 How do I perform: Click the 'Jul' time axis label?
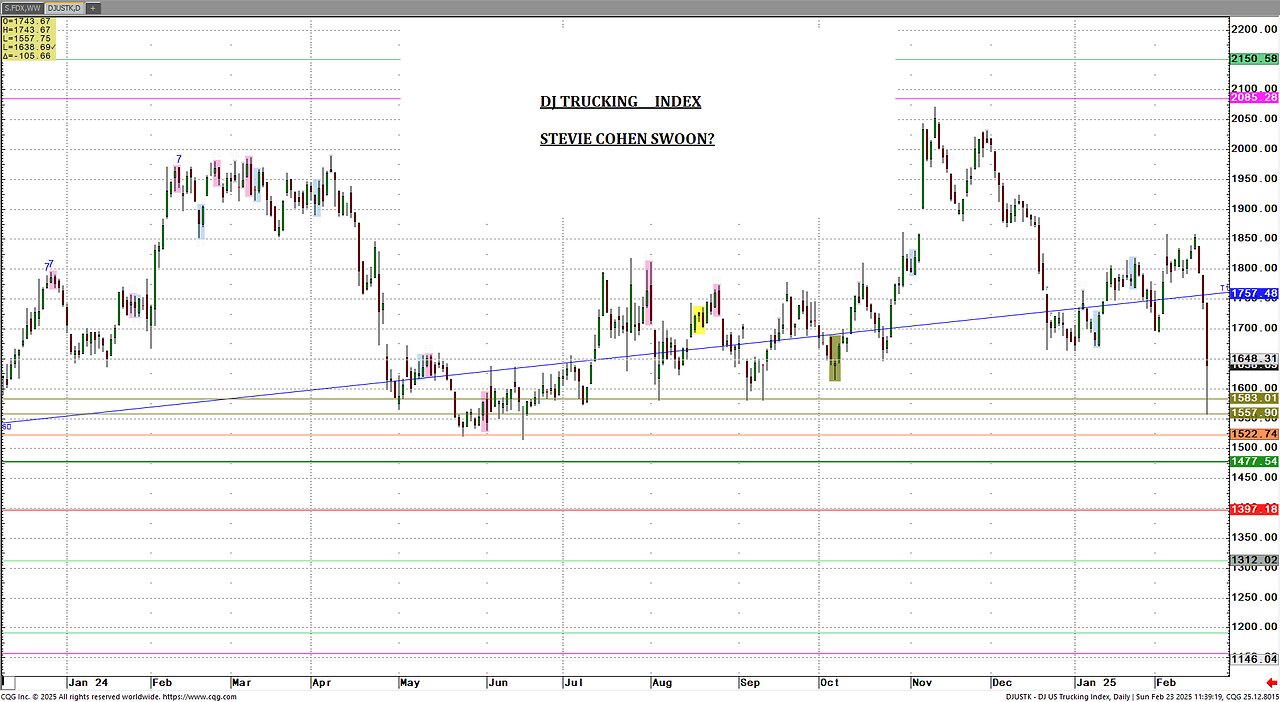pyautogui.click(x=572, y=684)
